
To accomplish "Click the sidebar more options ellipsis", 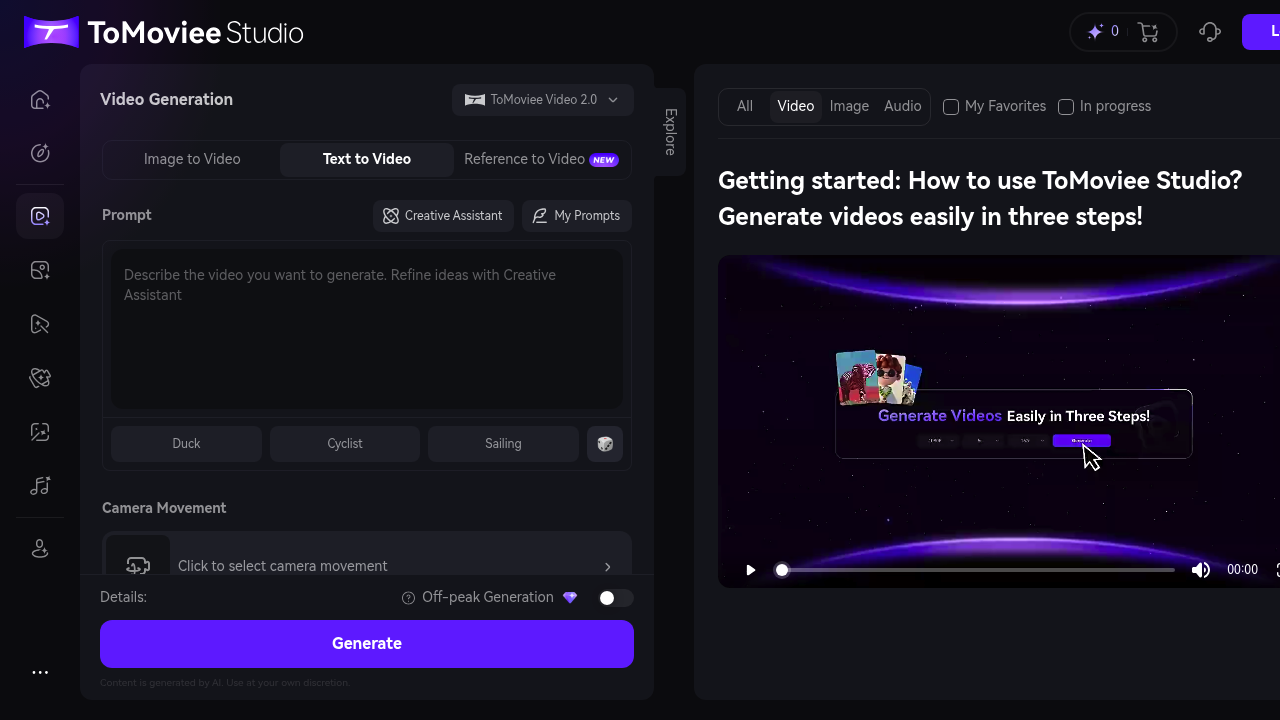I will [x=40, y=672].
